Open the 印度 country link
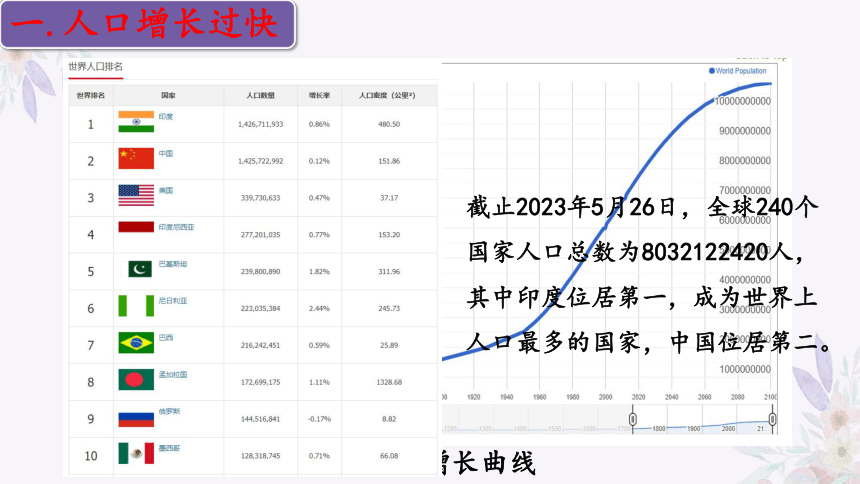Viewport: 860px width, 484px height. tap(166, 116)
